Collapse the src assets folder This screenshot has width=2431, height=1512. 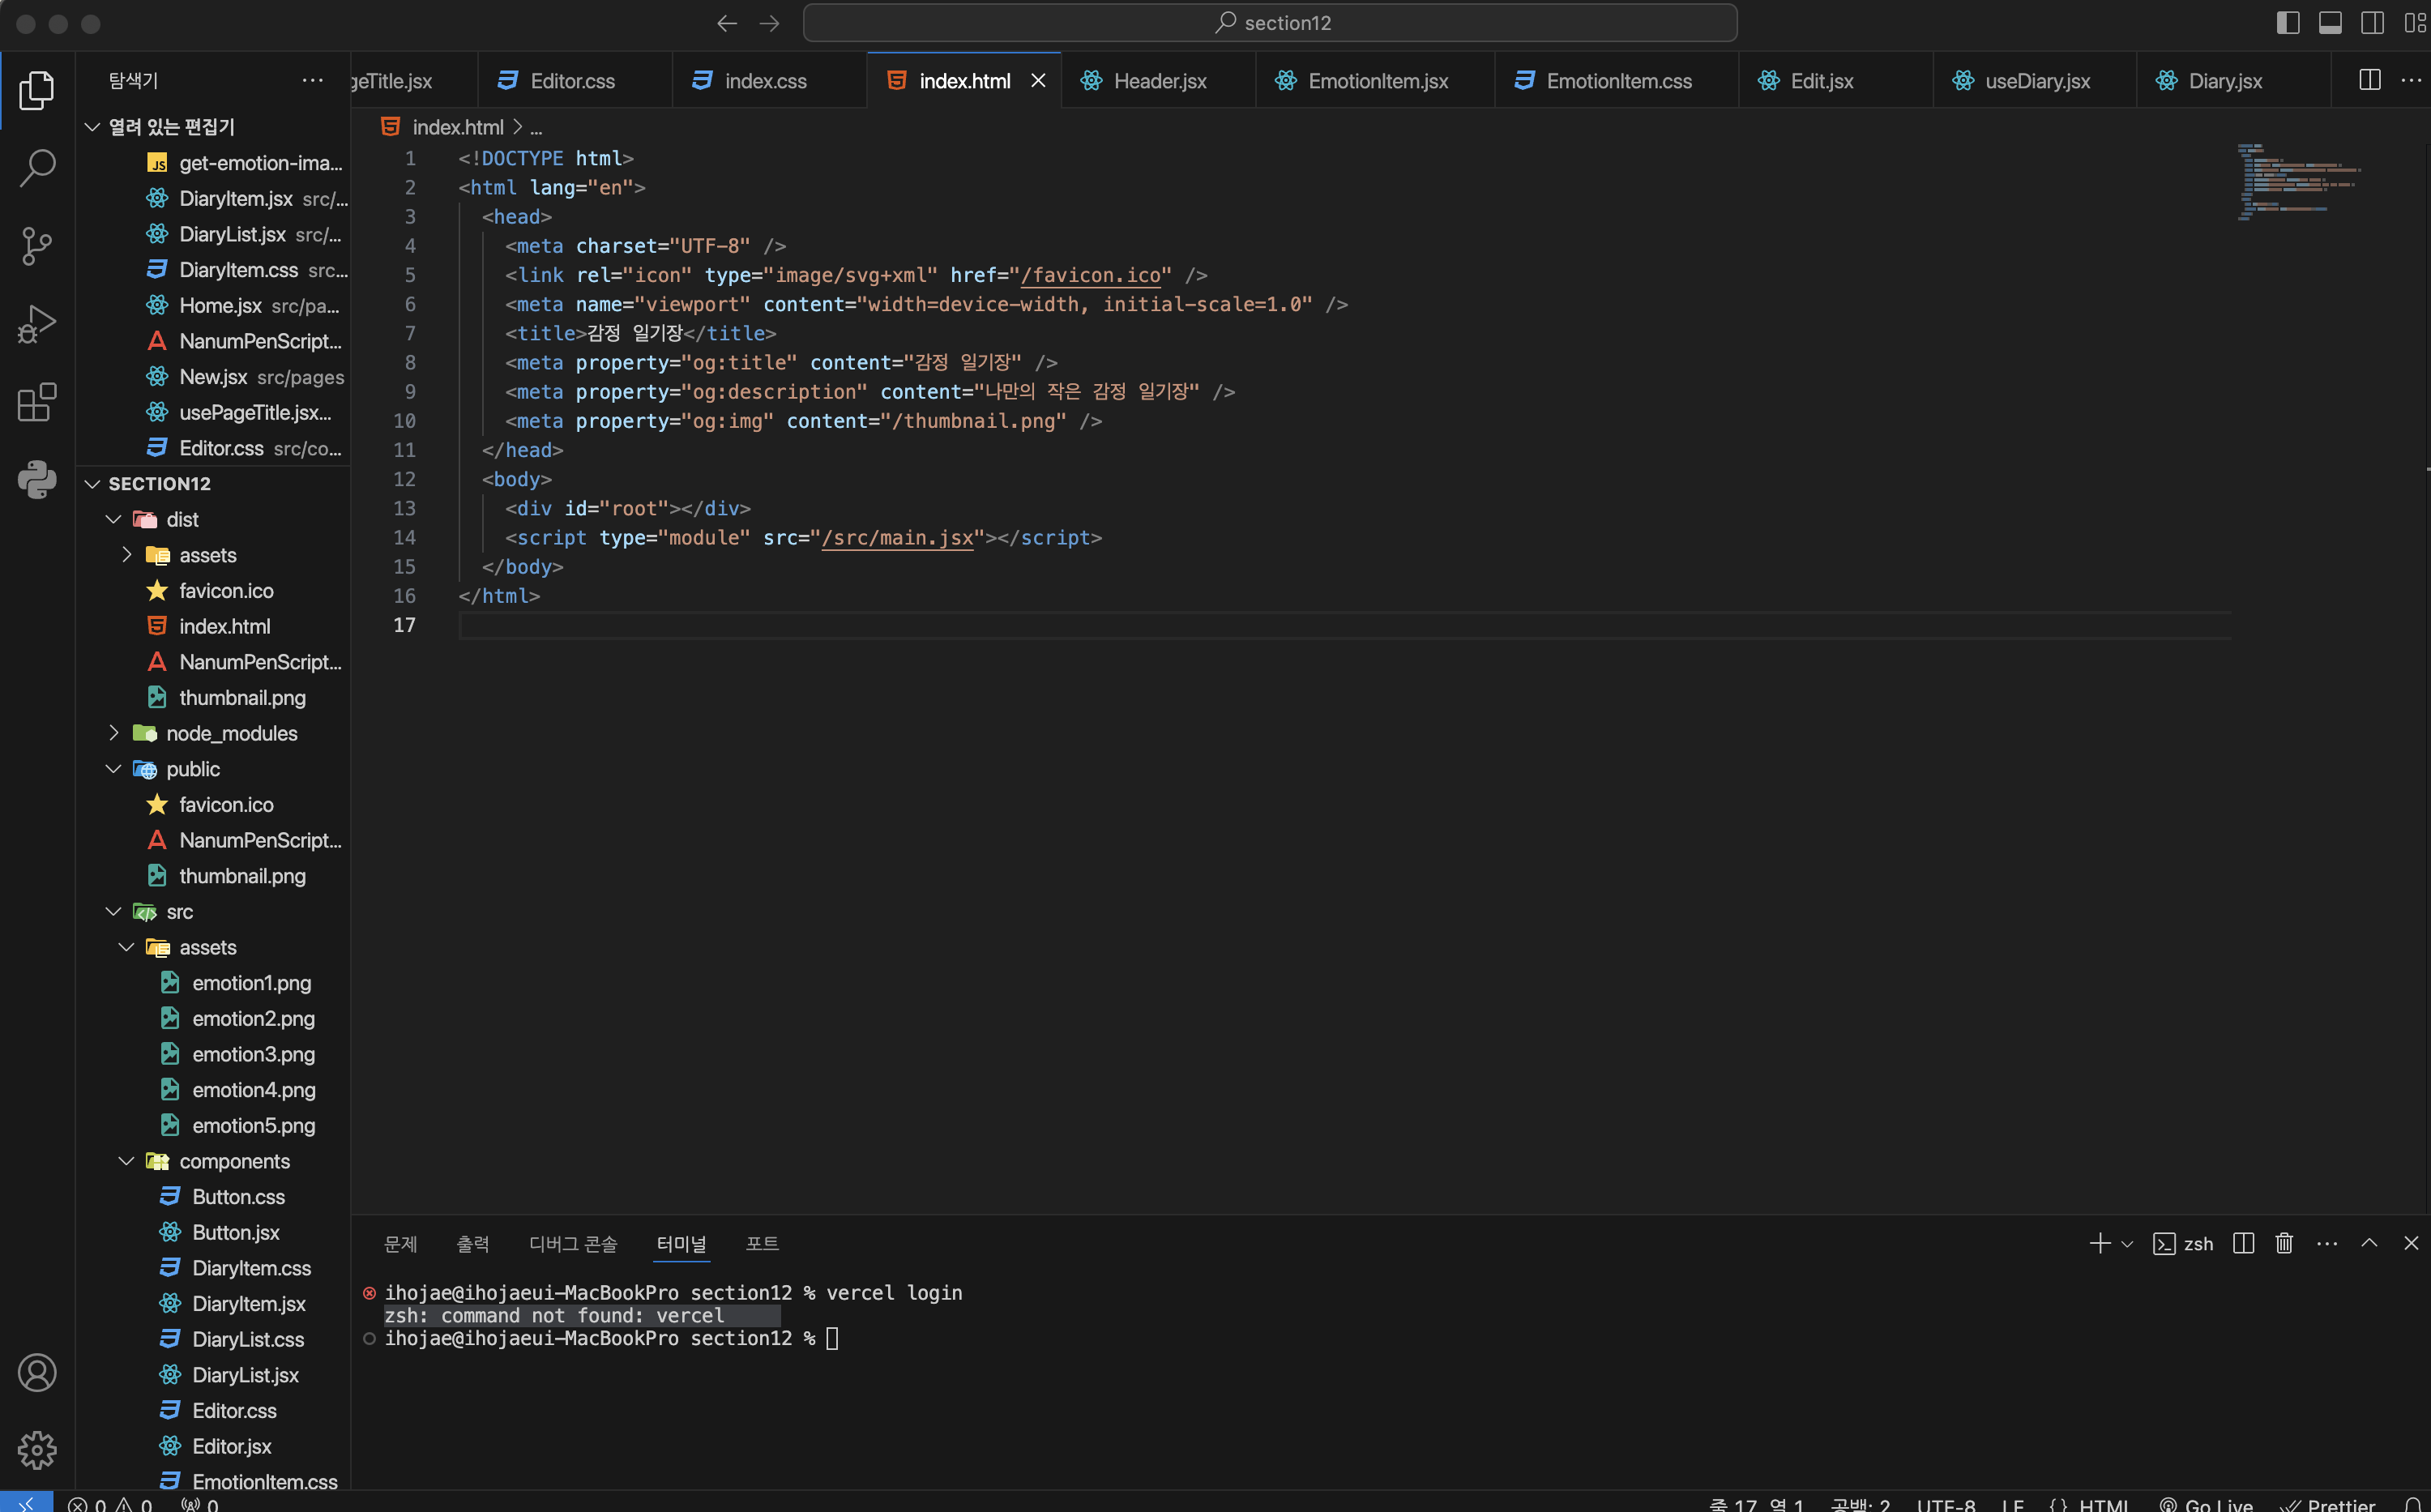coord(213,947)
